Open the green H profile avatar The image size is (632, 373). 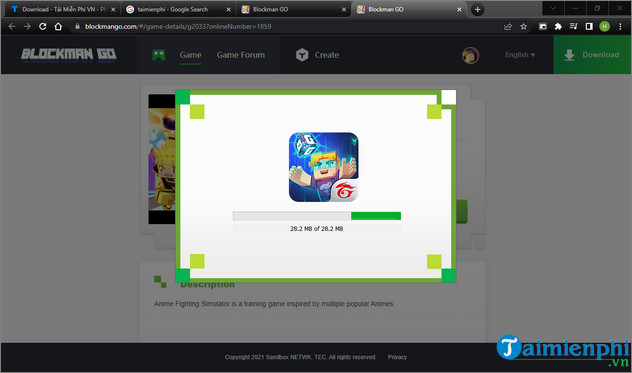click(604, 27)
